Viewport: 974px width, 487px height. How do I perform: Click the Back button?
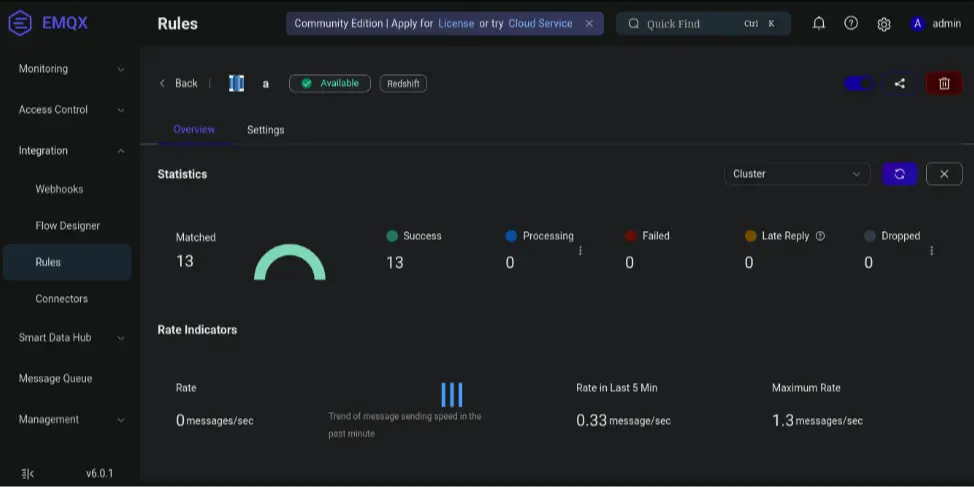(x=179, y=84)
